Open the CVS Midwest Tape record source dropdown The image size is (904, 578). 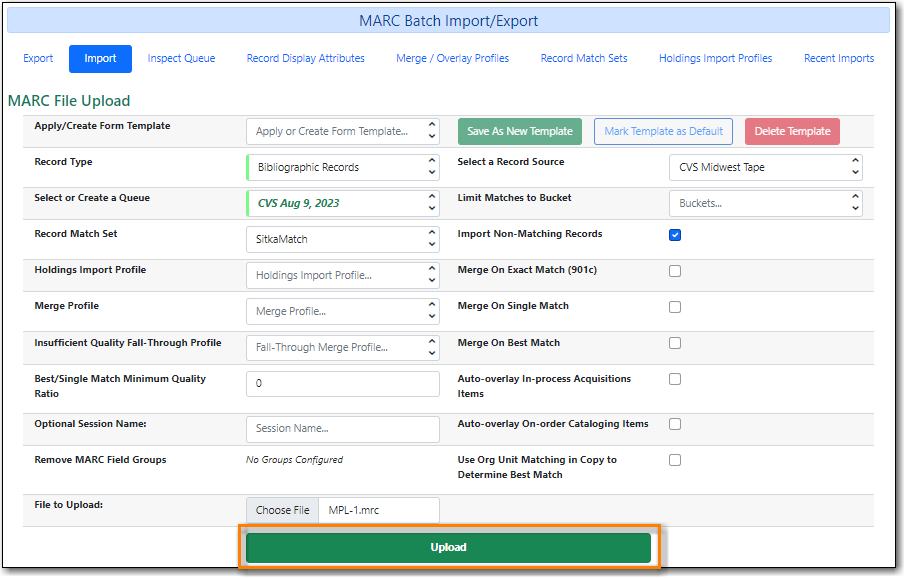pos(765,167)
